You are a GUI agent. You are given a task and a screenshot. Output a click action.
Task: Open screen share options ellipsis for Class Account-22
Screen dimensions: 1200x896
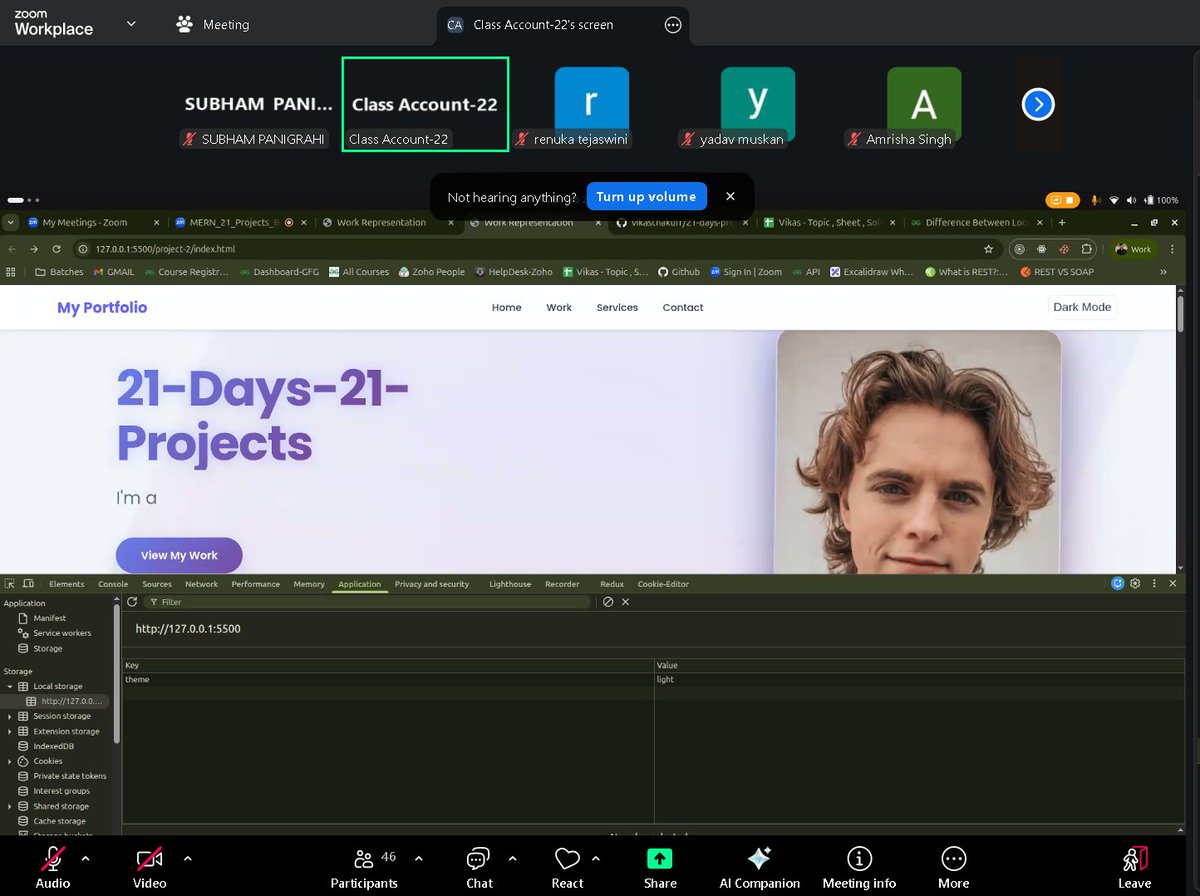point(673,25)
